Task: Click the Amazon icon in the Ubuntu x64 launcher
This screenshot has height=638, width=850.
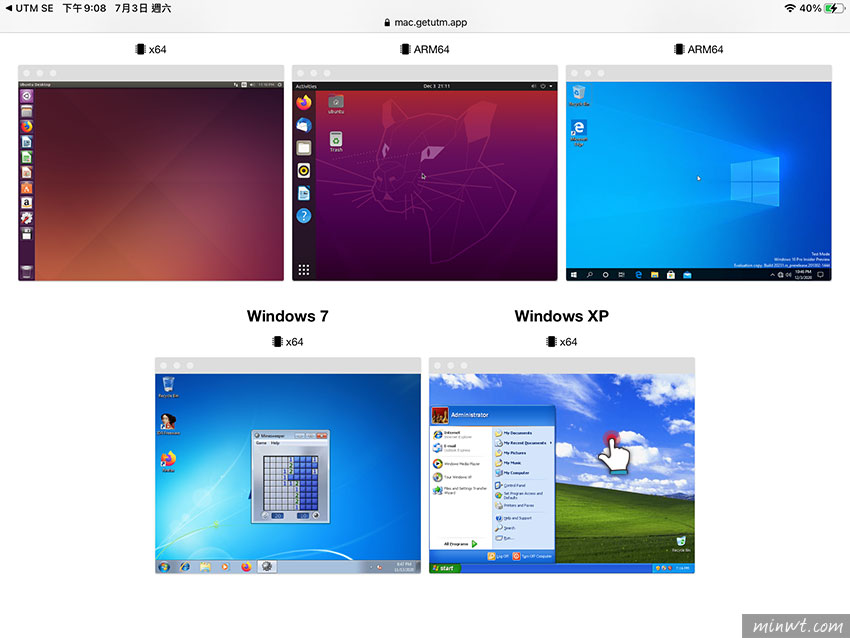Action: [27, 203]
